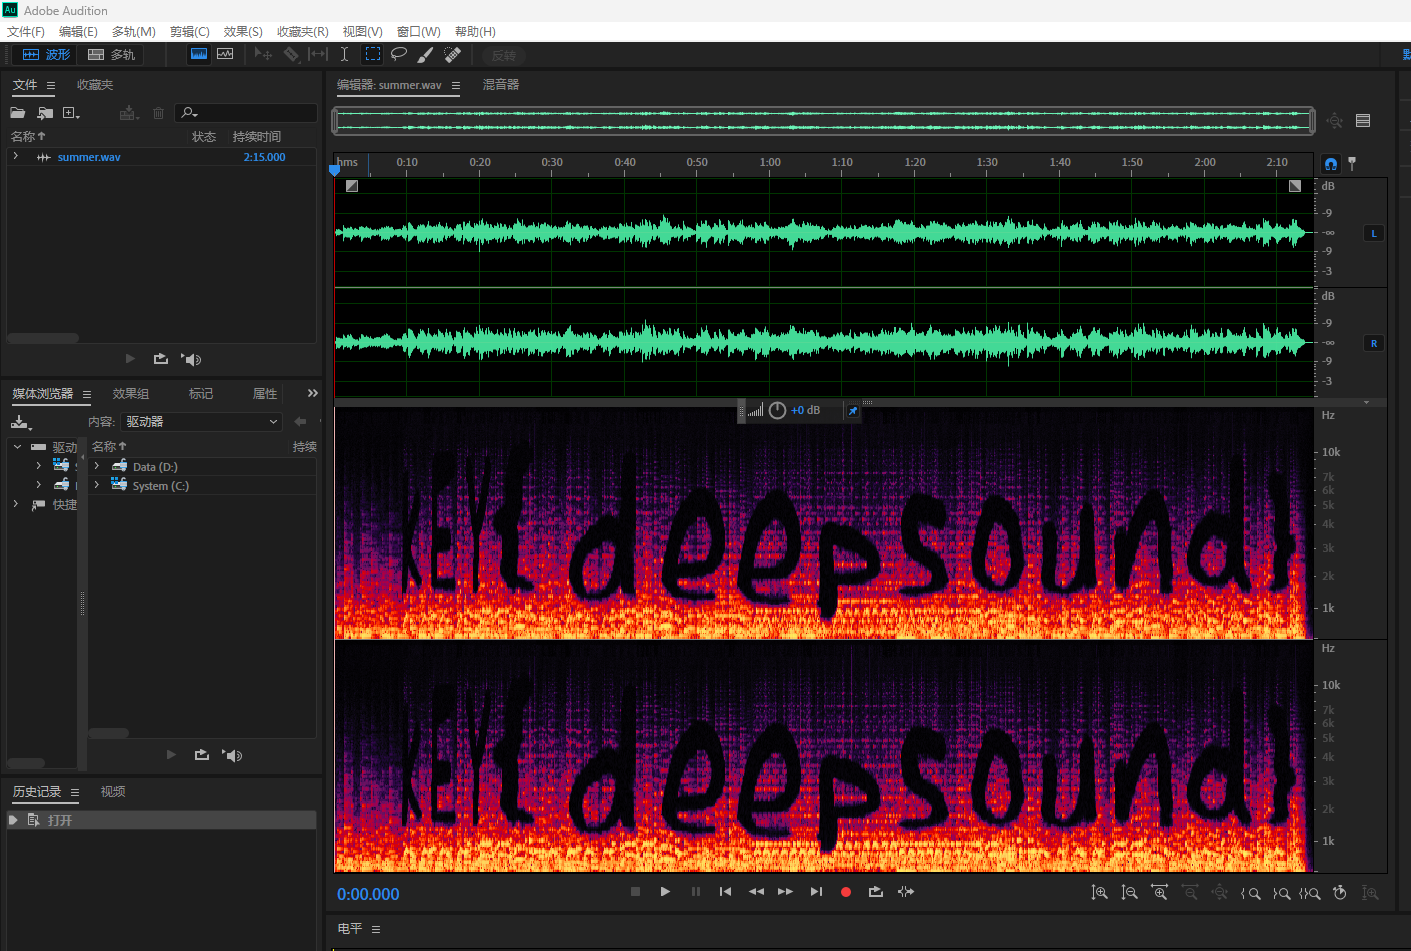Screen dimensions: 1411x951
Task: Toggle snapping magnet icon
Action: point(1330,164)
